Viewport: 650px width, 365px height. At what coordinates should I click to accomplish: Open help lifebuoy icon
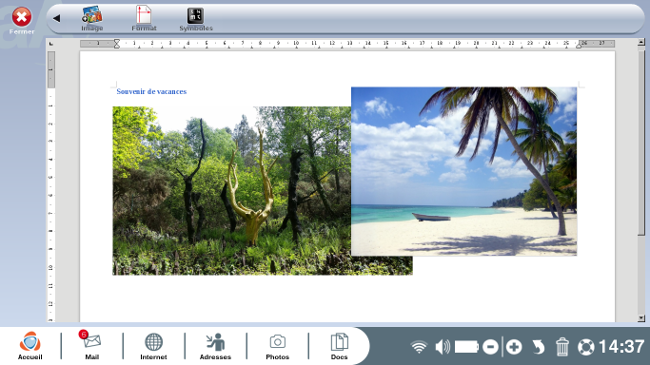point(586,347)
